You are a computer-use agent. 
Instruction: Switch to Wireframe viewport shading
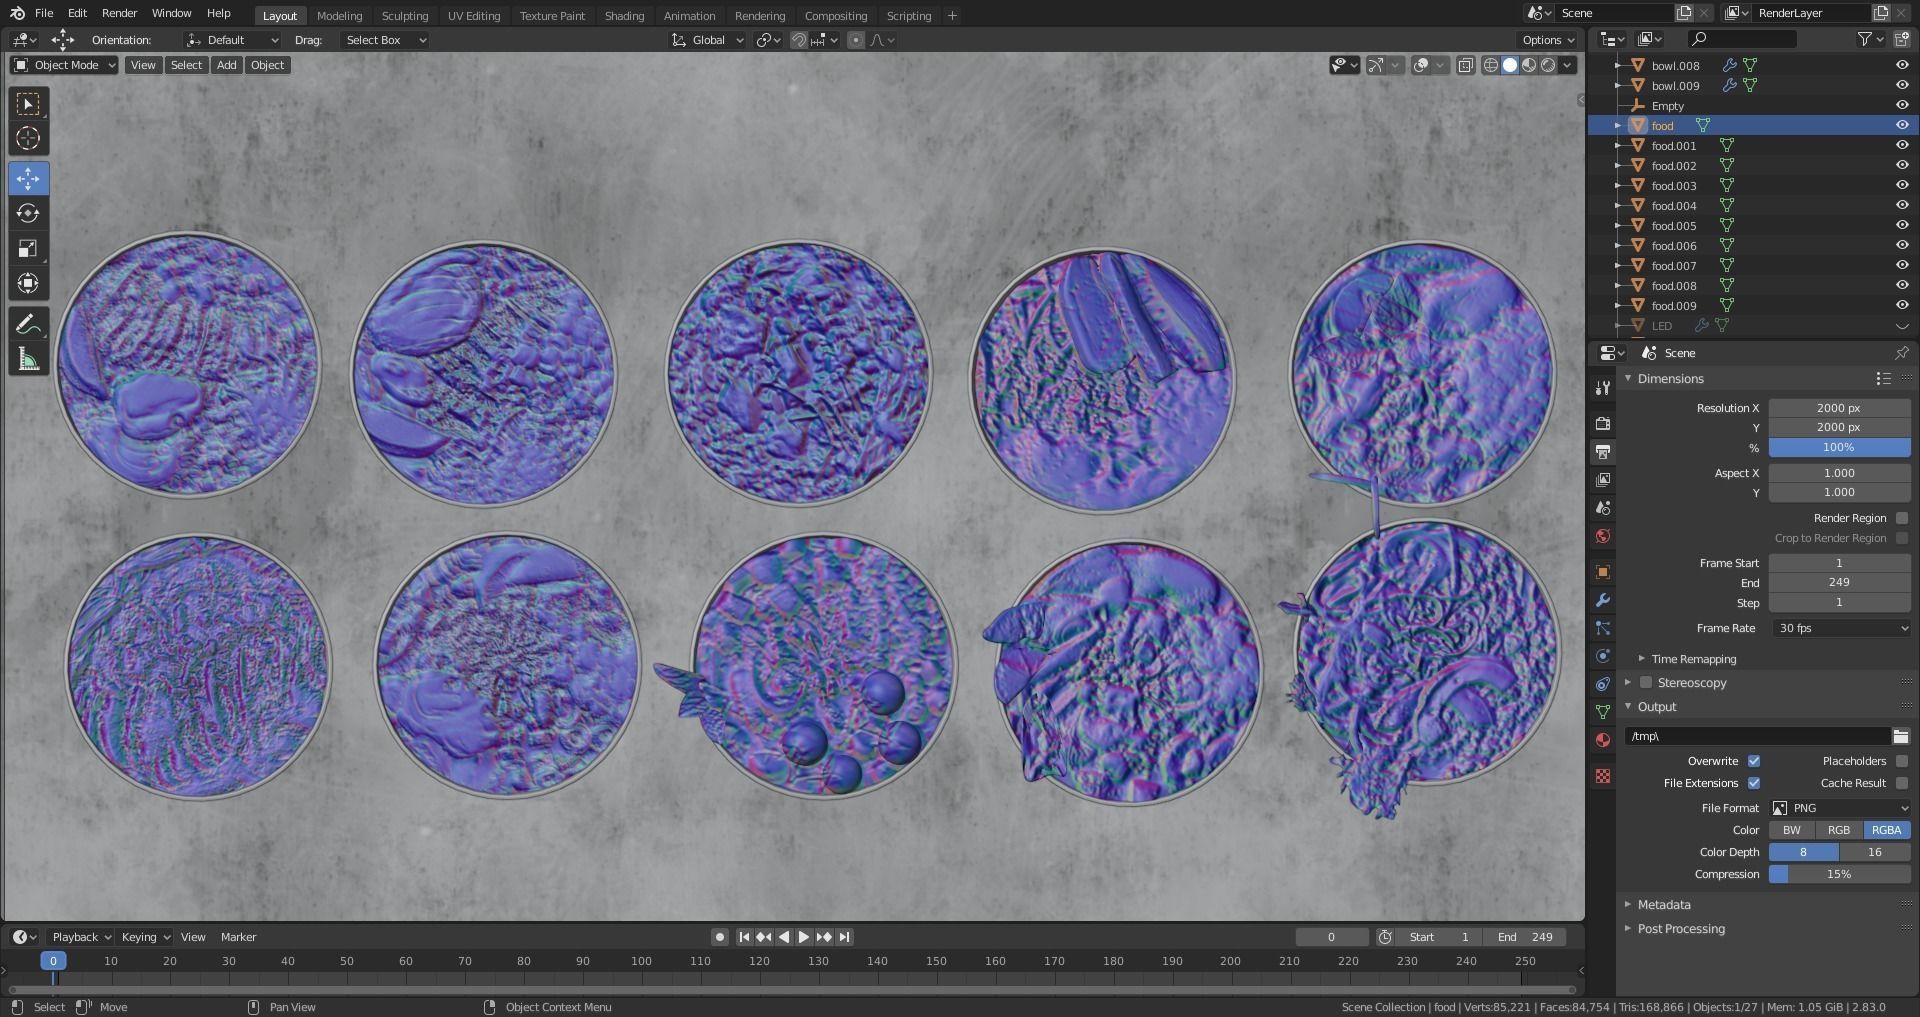[1491, 65]
